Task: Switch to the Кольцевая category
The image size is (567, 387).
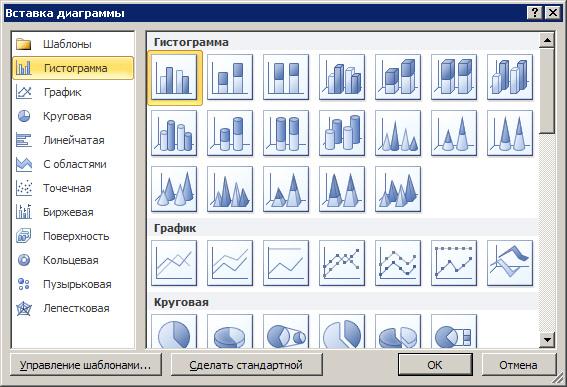Action: [x=73, y=260]
